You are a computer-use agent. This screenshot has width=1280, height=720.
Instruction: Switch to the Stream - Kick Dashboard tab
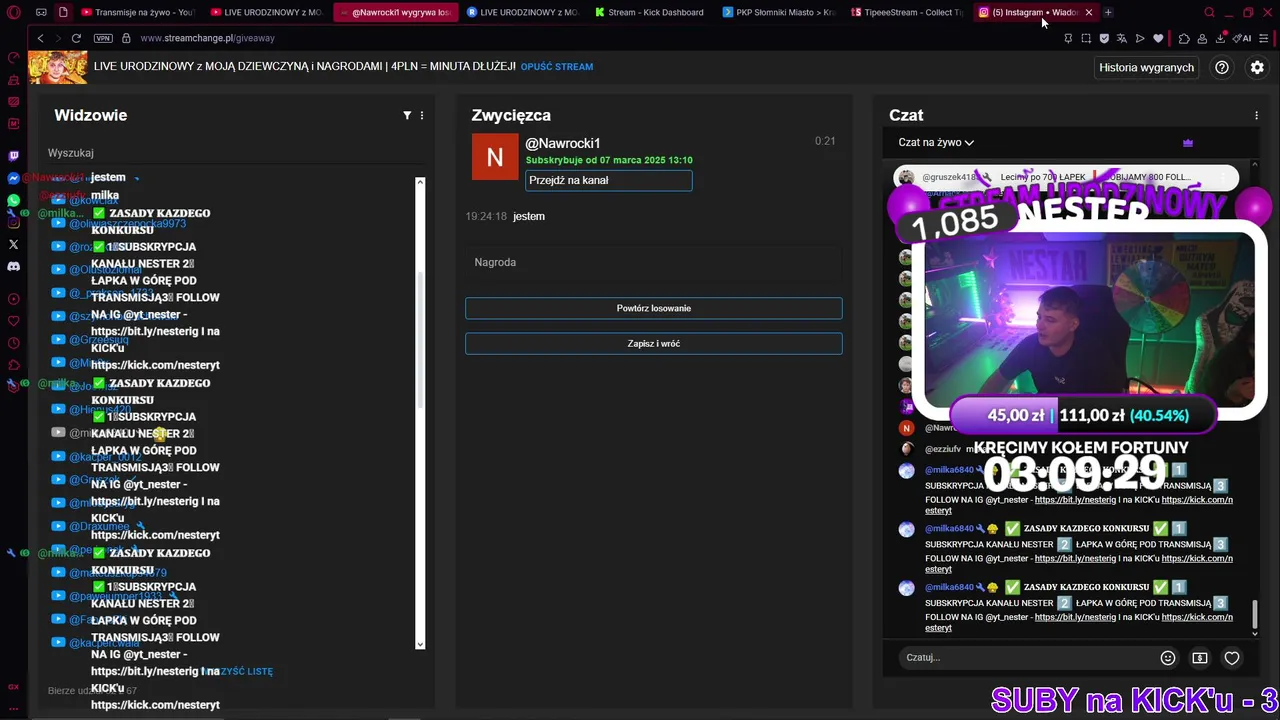coord(650,12)
